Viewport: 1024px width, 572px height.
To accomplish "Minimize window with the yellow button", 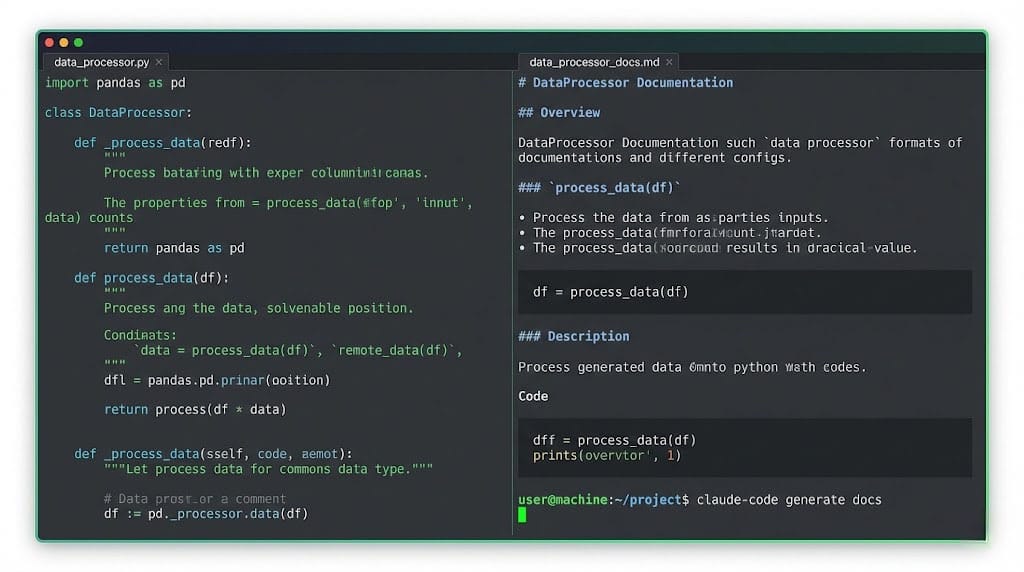I will (x=64, y=43).
